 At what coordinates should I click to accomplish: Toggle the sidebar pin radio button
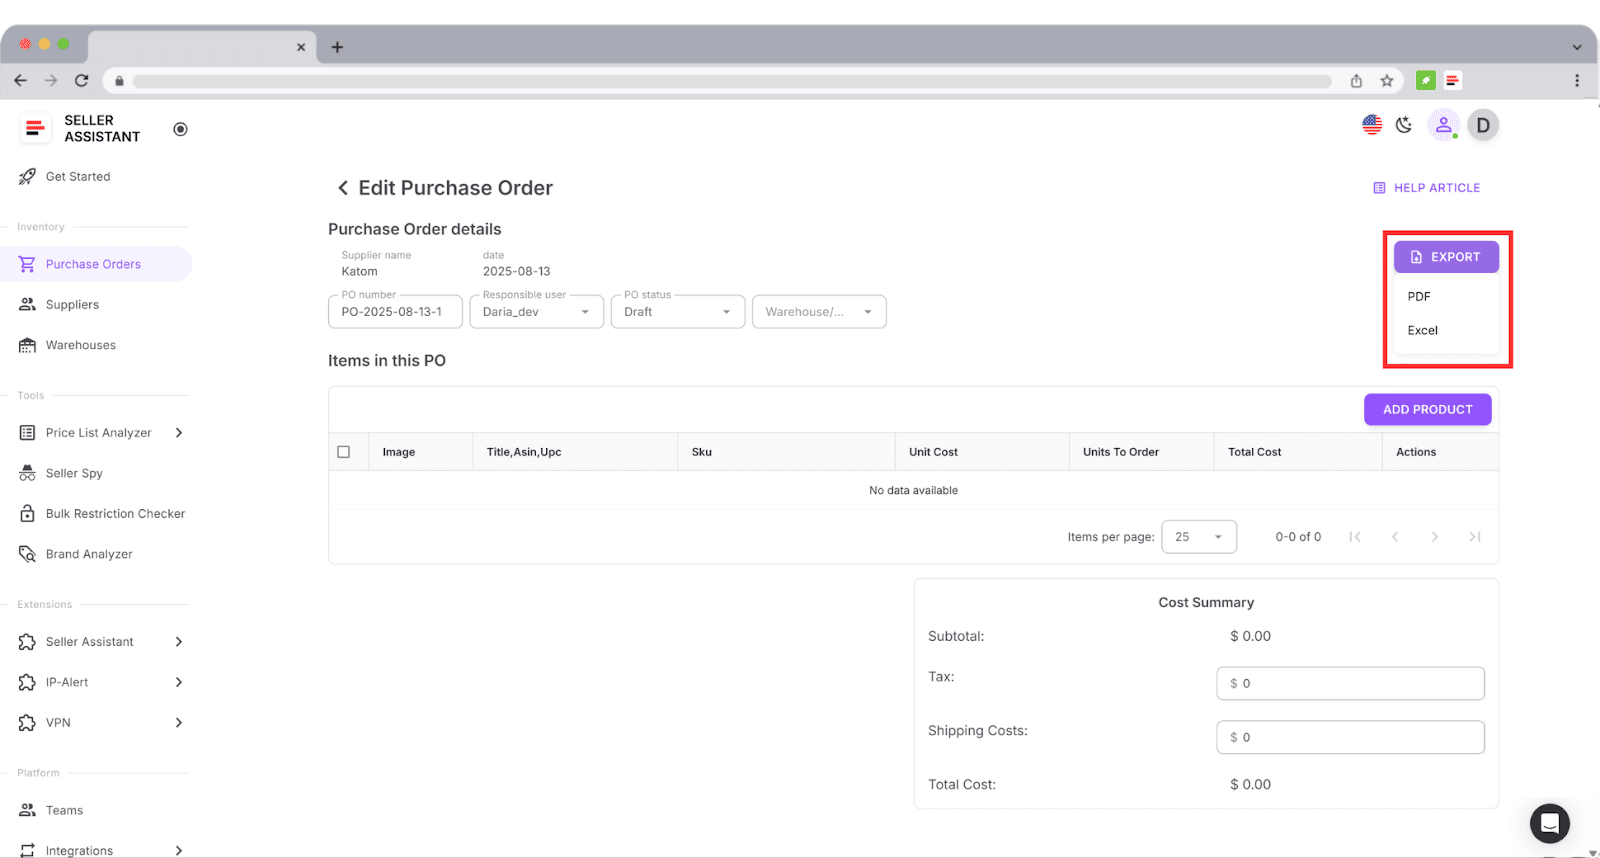[180, 129]
